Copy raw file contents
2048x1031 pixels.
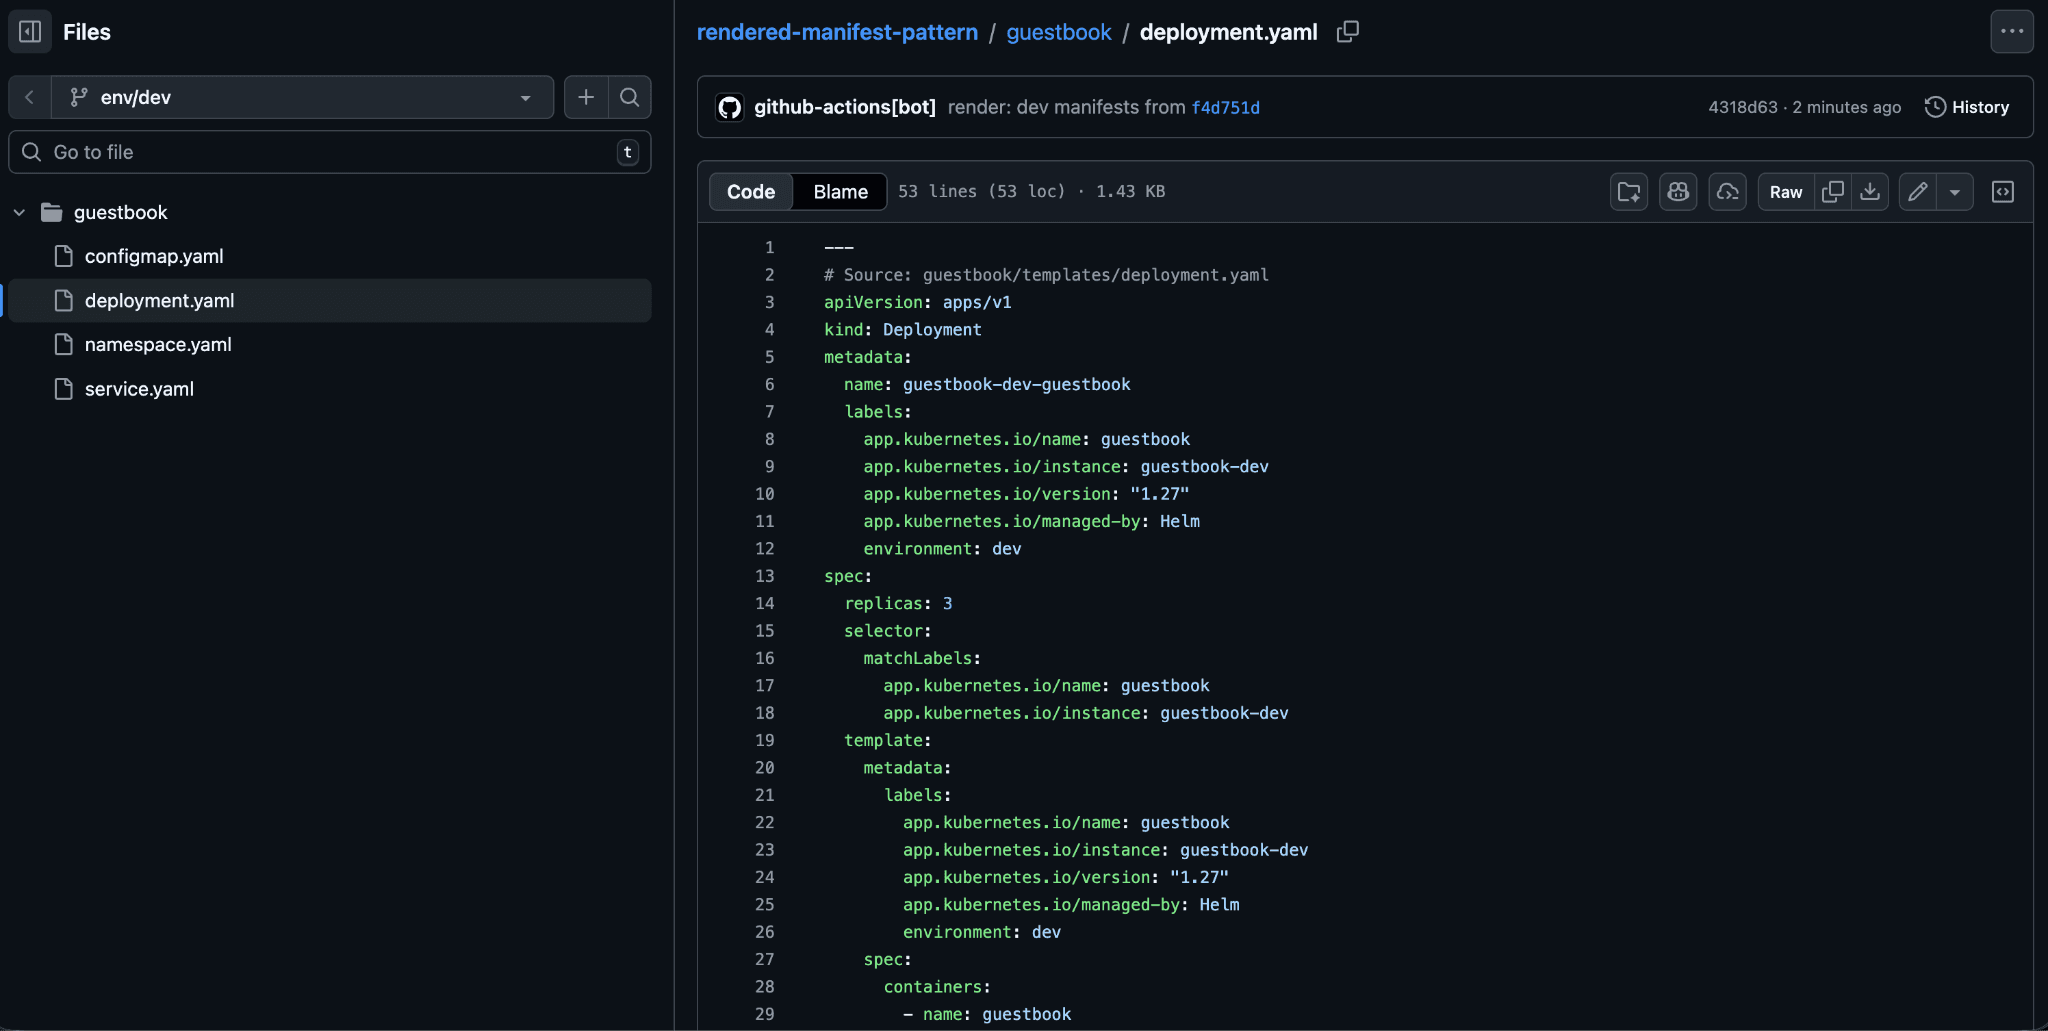click(1833, 191)
